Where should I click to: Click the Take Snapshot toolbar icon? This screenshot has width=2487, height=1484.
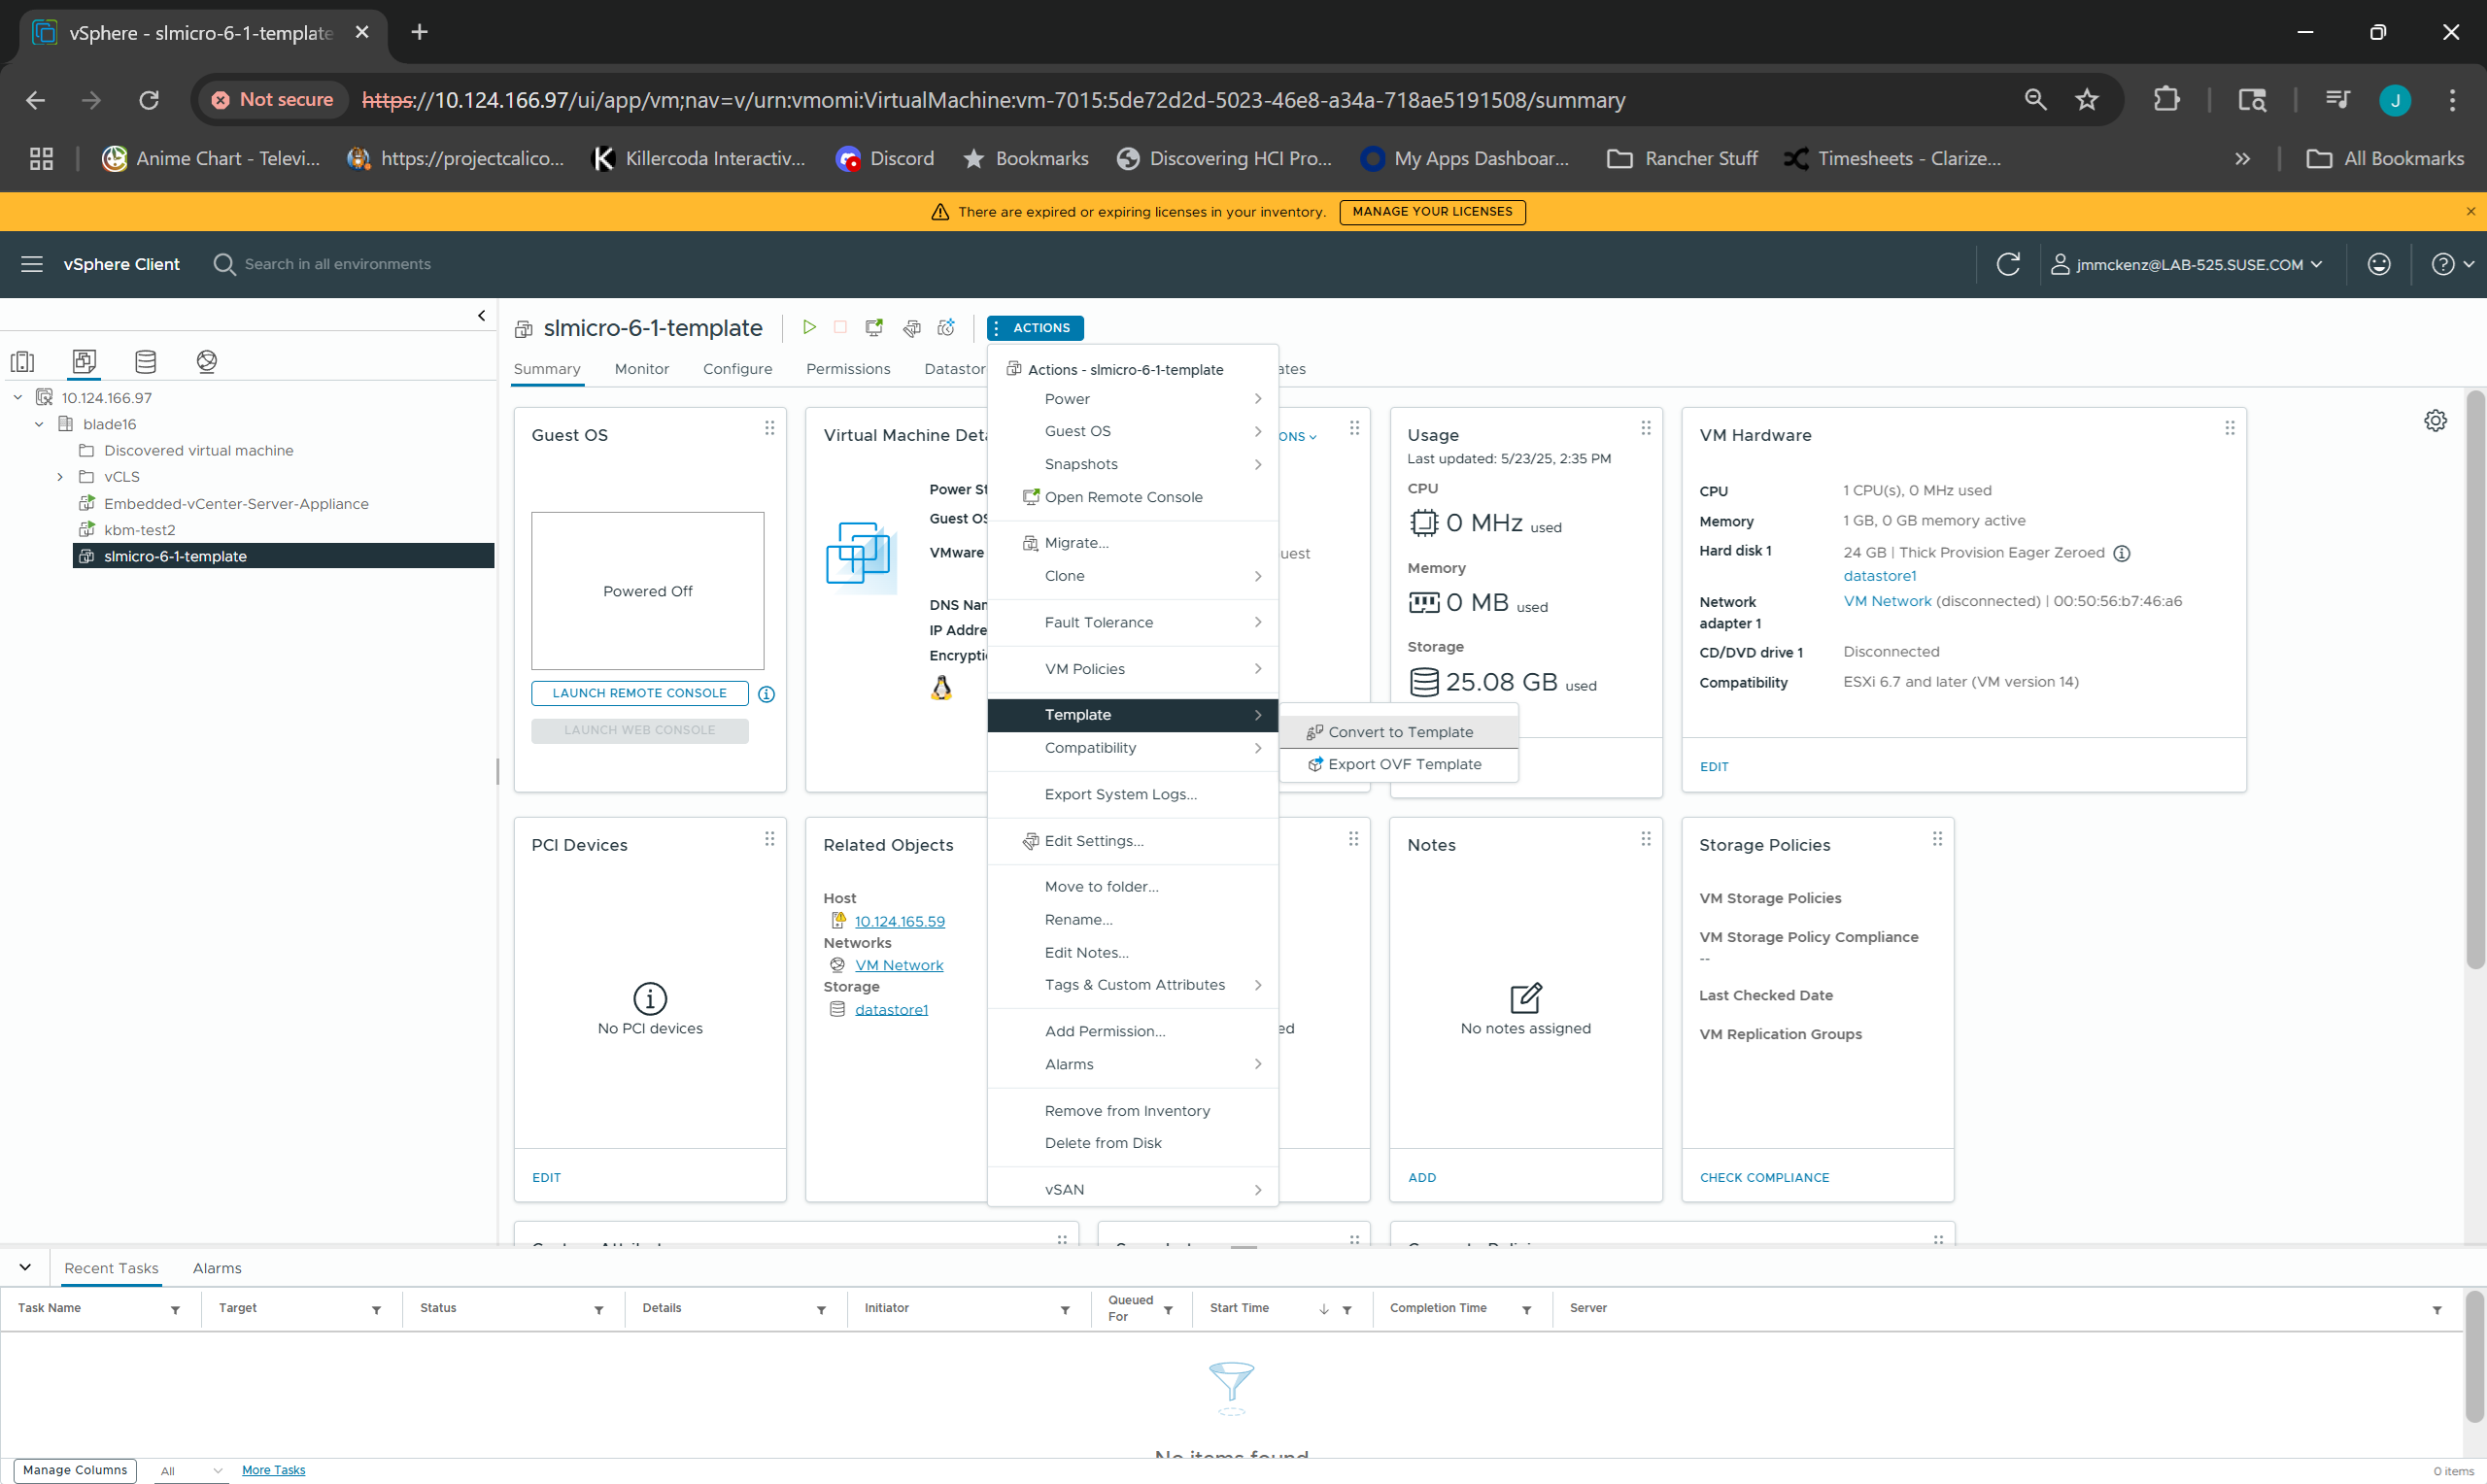click(946, 327)
